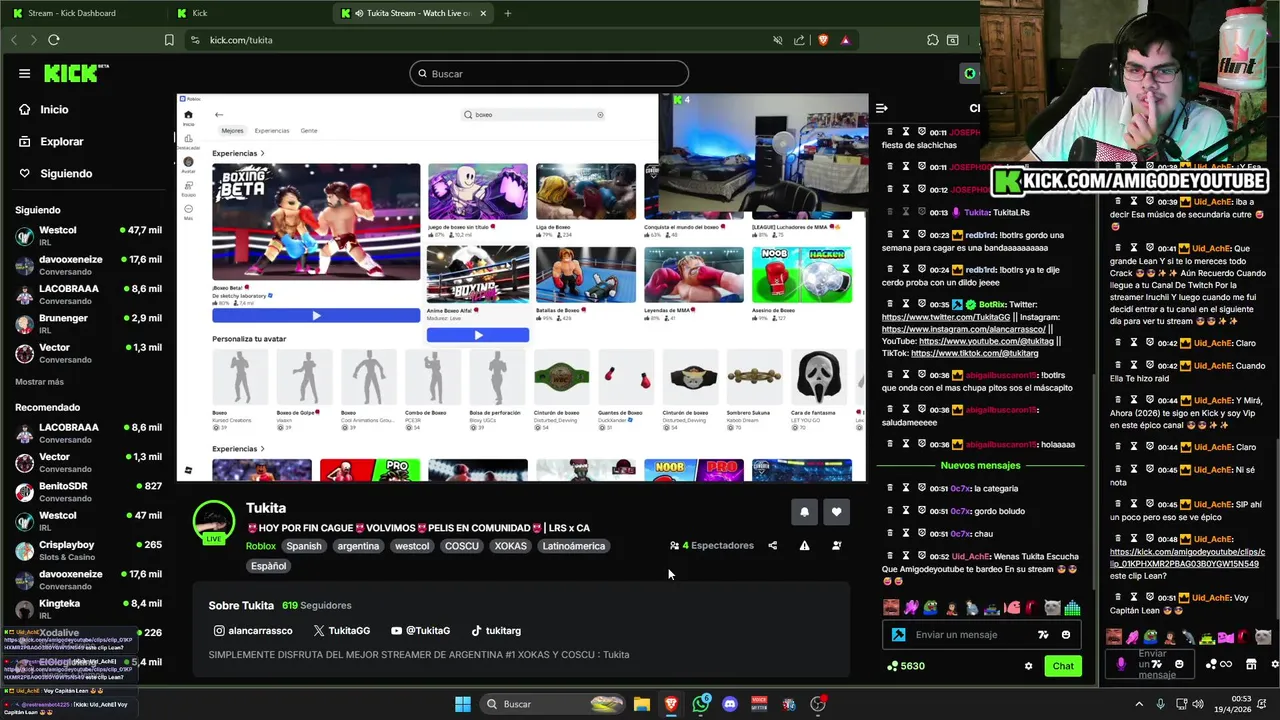1280x720 pixels.
Task: Open the X profile TukitaGG
Action: [x=341, y=631]
